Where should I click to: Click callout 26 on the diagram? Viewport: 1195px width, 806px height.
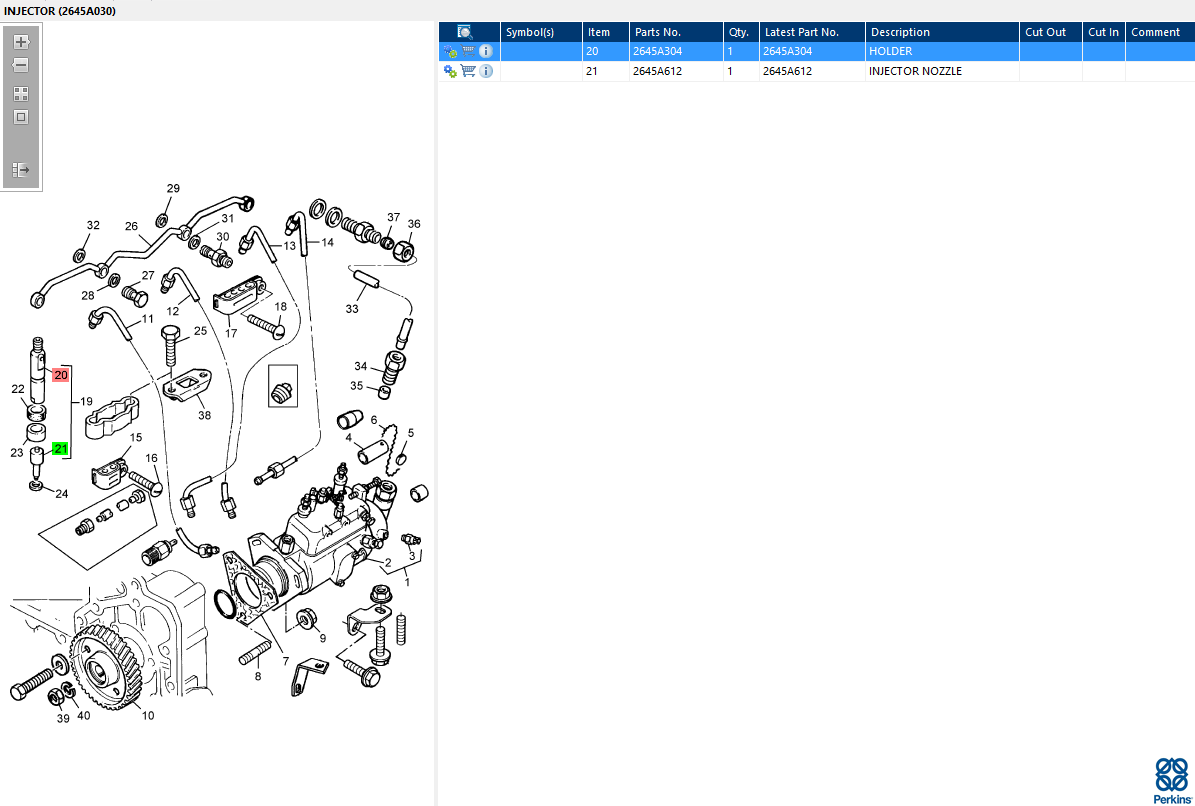[x=131, y=225]
